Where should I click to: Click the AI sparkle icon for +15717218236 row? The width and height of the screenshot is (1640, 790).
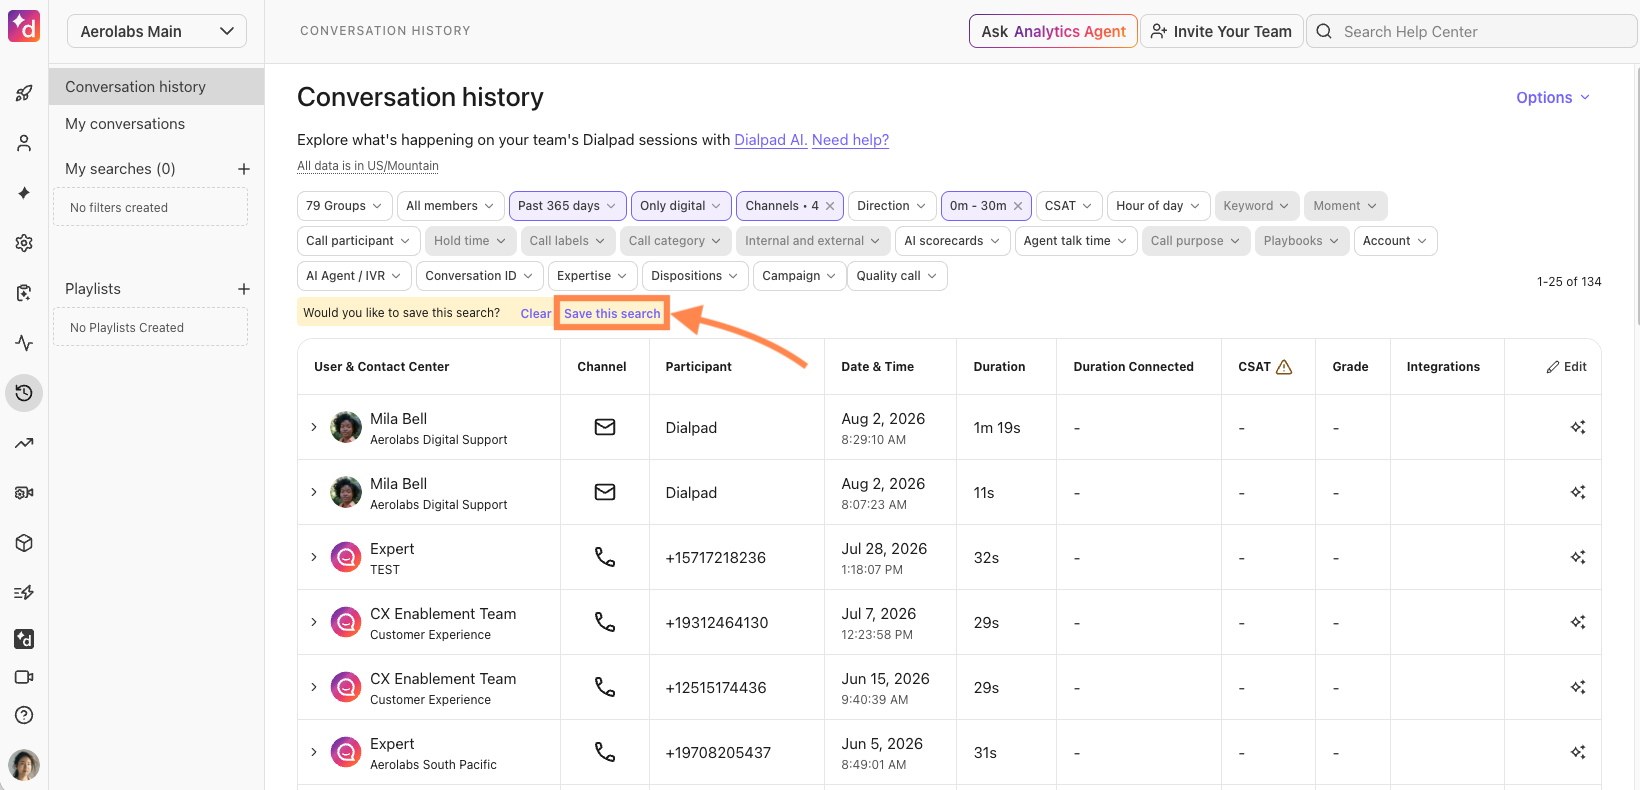[1578, 557]
